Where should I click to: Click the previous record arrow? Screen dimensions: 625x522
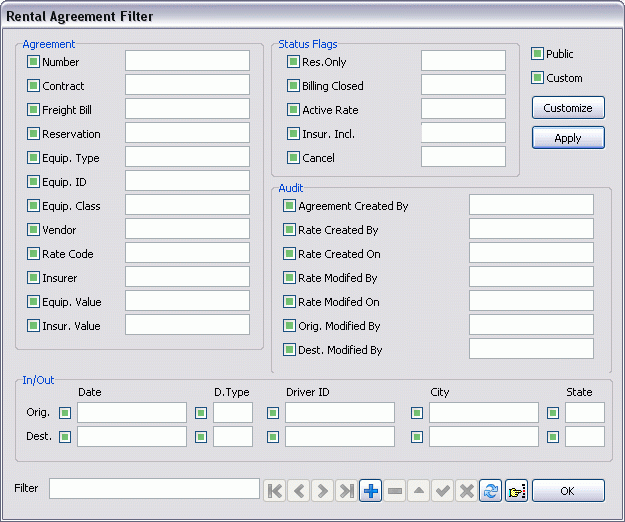click(298, 491)
